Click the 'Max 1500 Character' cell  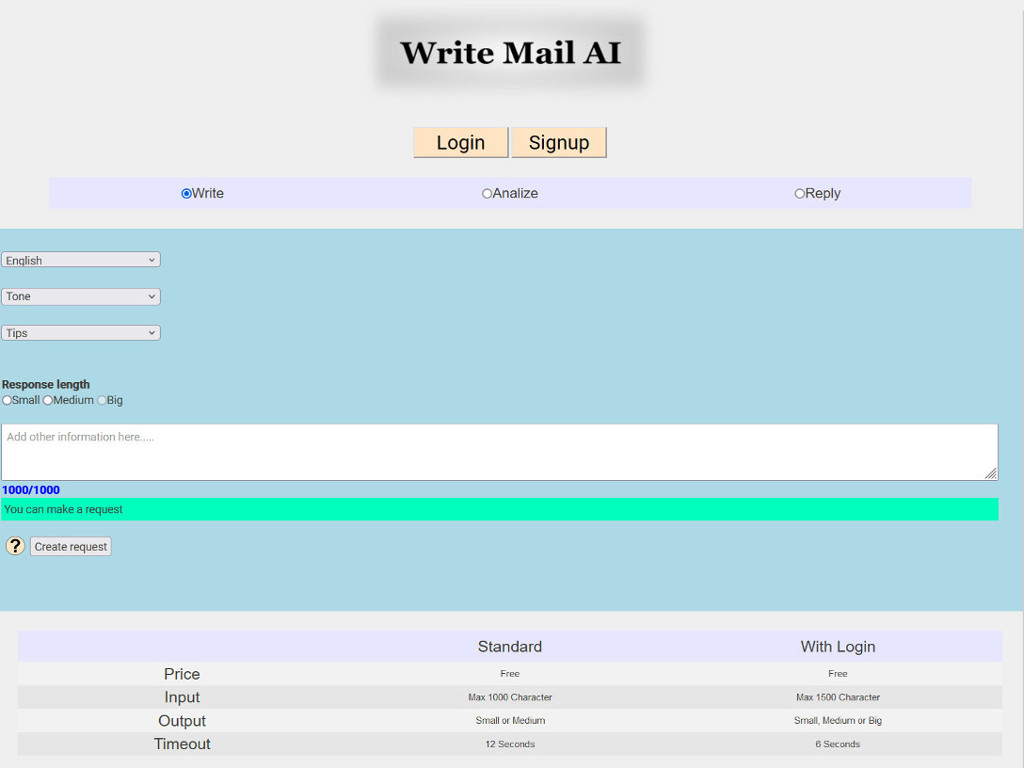[x=838, y=697]
